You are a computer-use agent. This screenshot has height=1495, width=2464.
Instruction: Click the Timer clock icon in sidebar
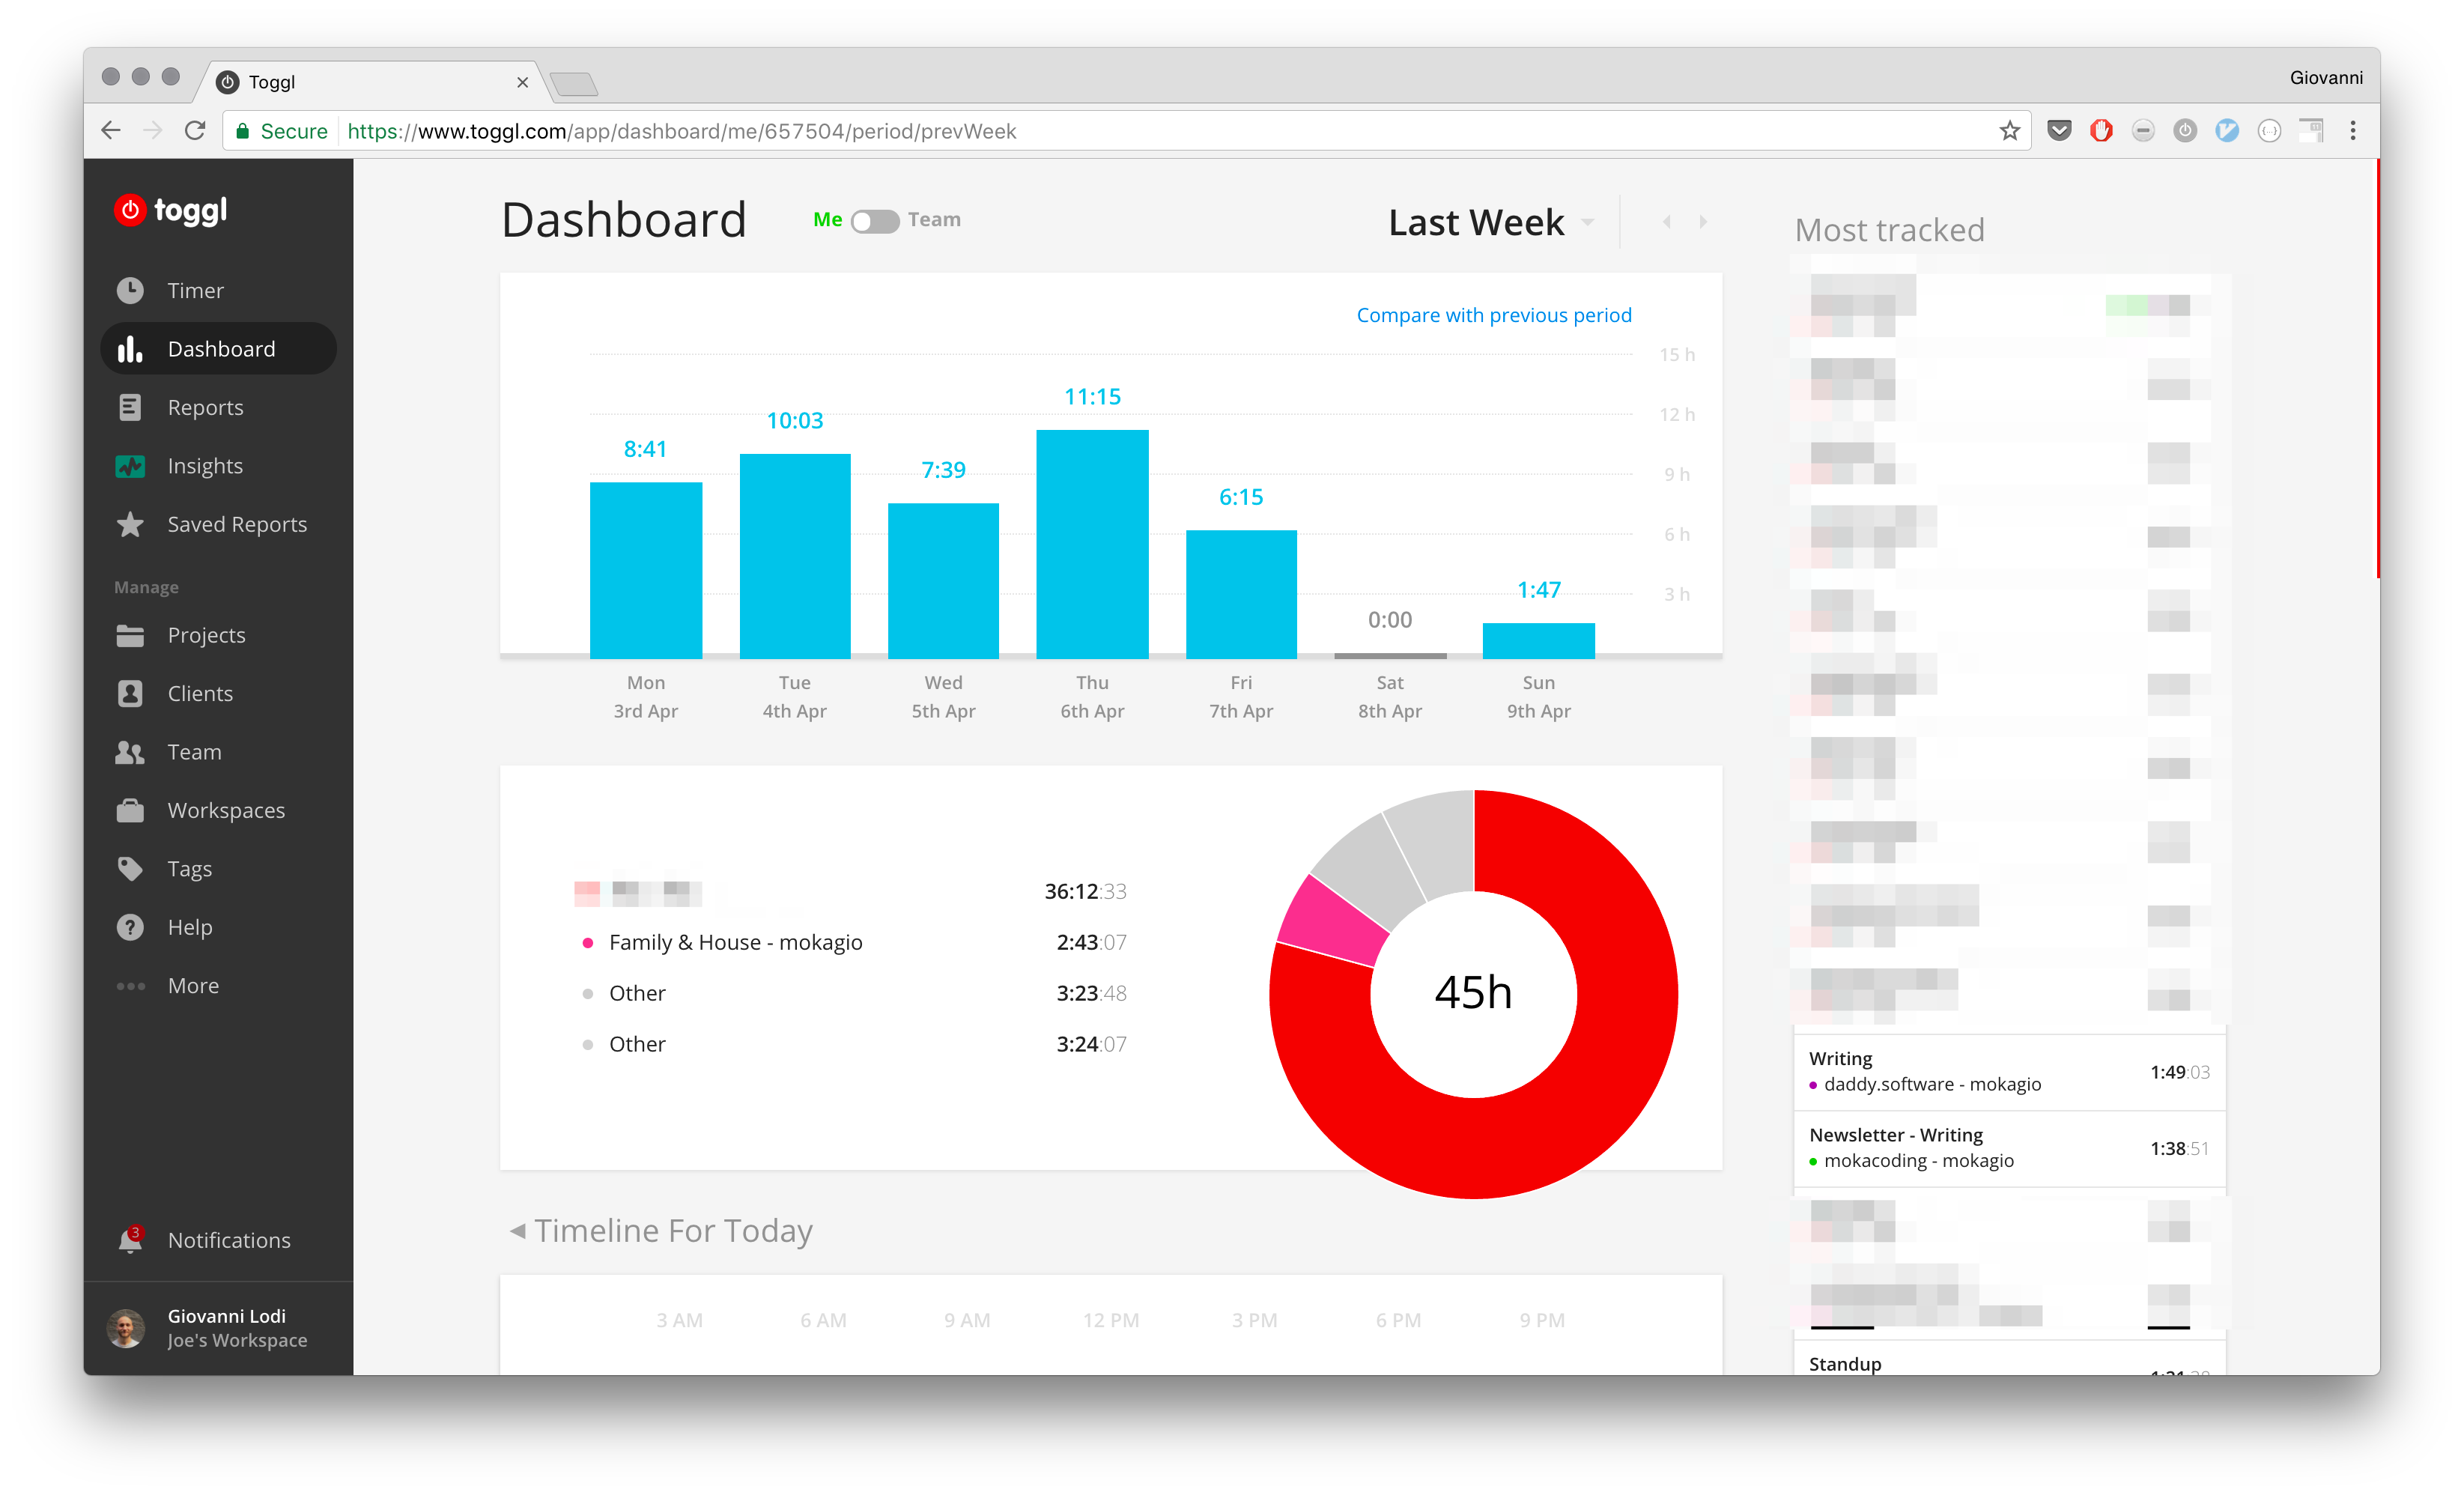(130, 290)
